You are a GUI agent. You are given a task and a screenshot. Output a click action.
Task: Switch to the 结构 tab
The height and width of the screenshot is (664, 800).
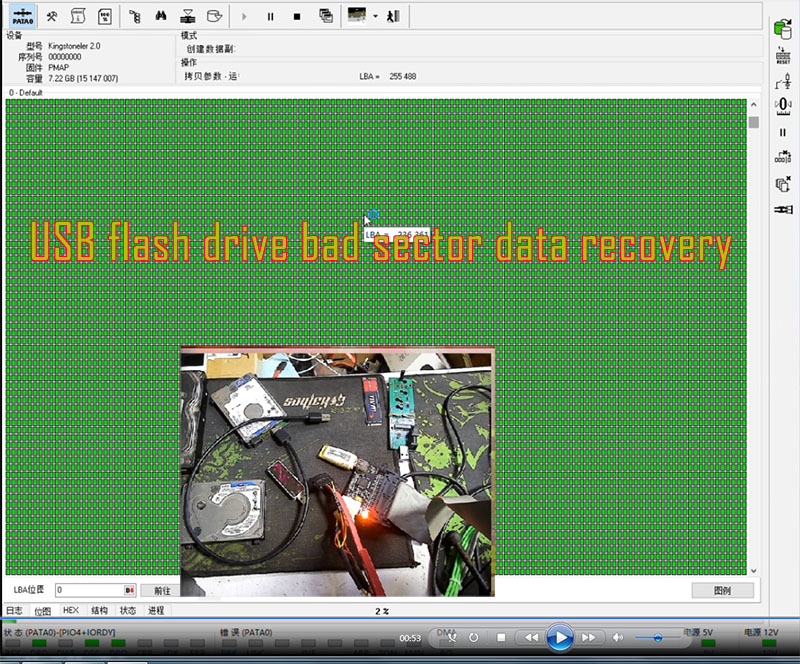tap(99, 610)
